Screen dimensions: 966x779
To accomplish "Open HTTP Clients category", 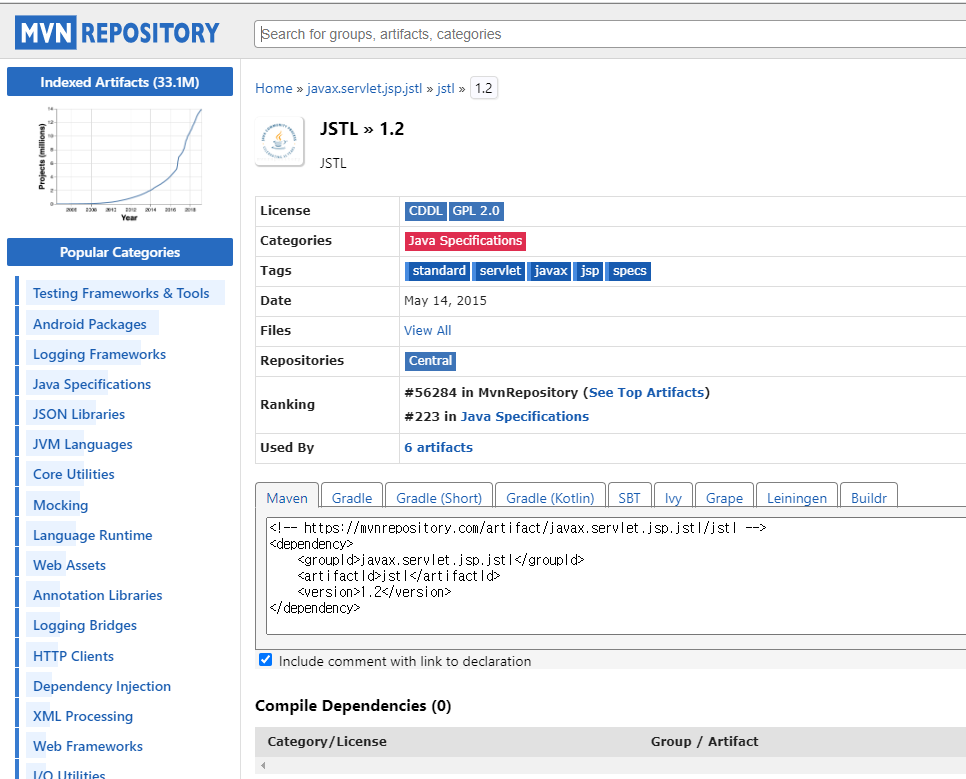I will point(73,656).
